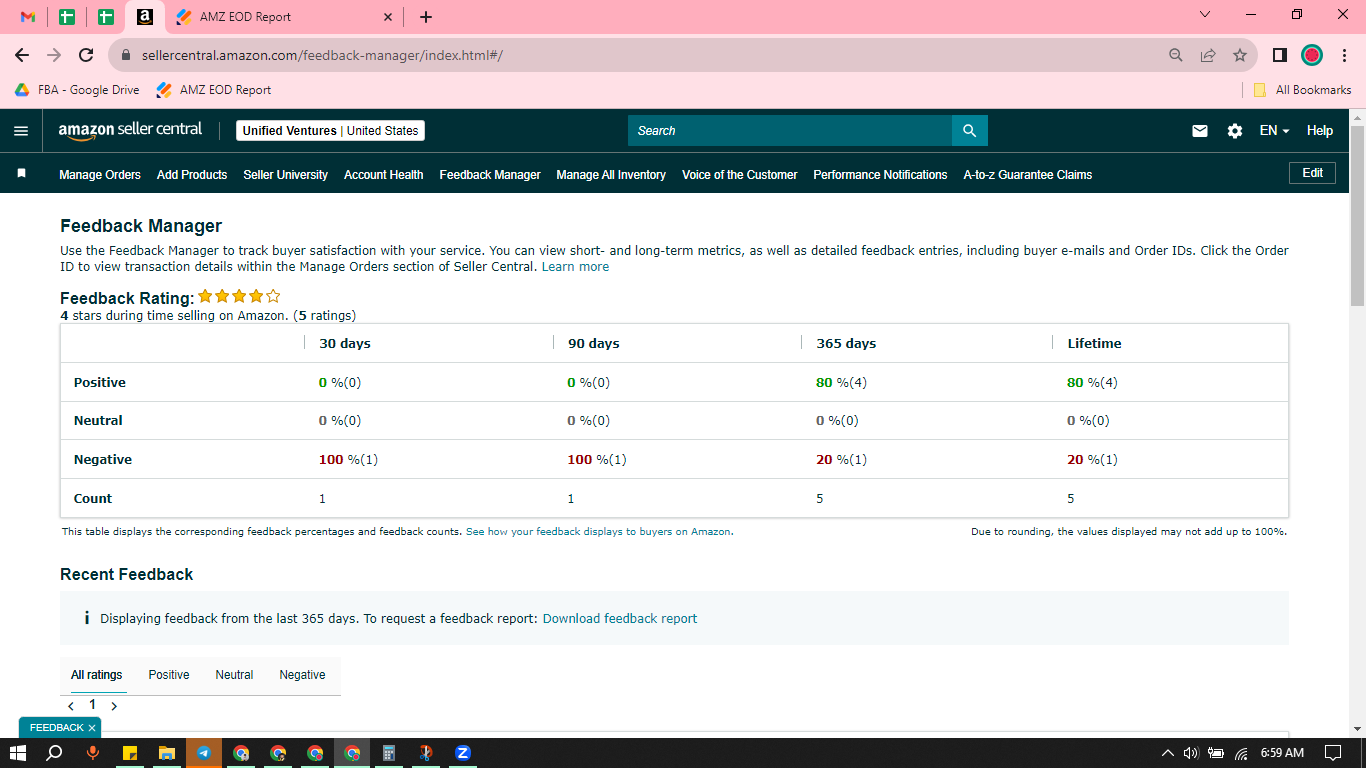Select the All ratings tab
Viewport: 1366px width, 768px height.
click(x=97, y=675)
